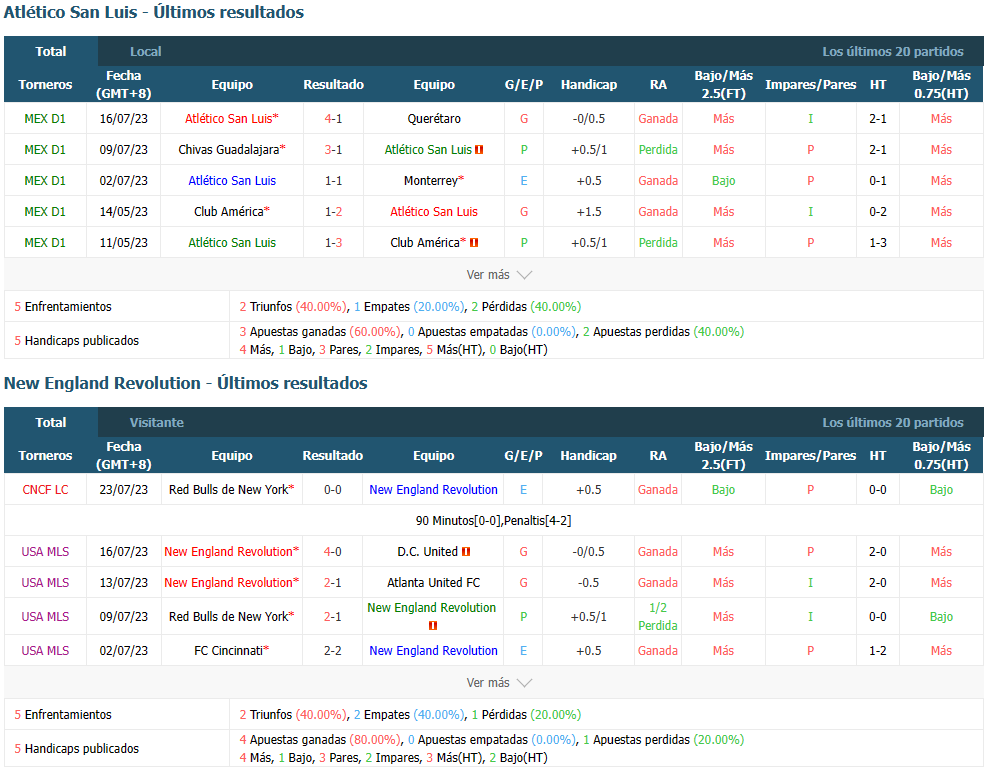Screen dimensions: 990x773
Task: Click the -0.5 handicap in Atlanta United row
Action: (x=588, y=582)
